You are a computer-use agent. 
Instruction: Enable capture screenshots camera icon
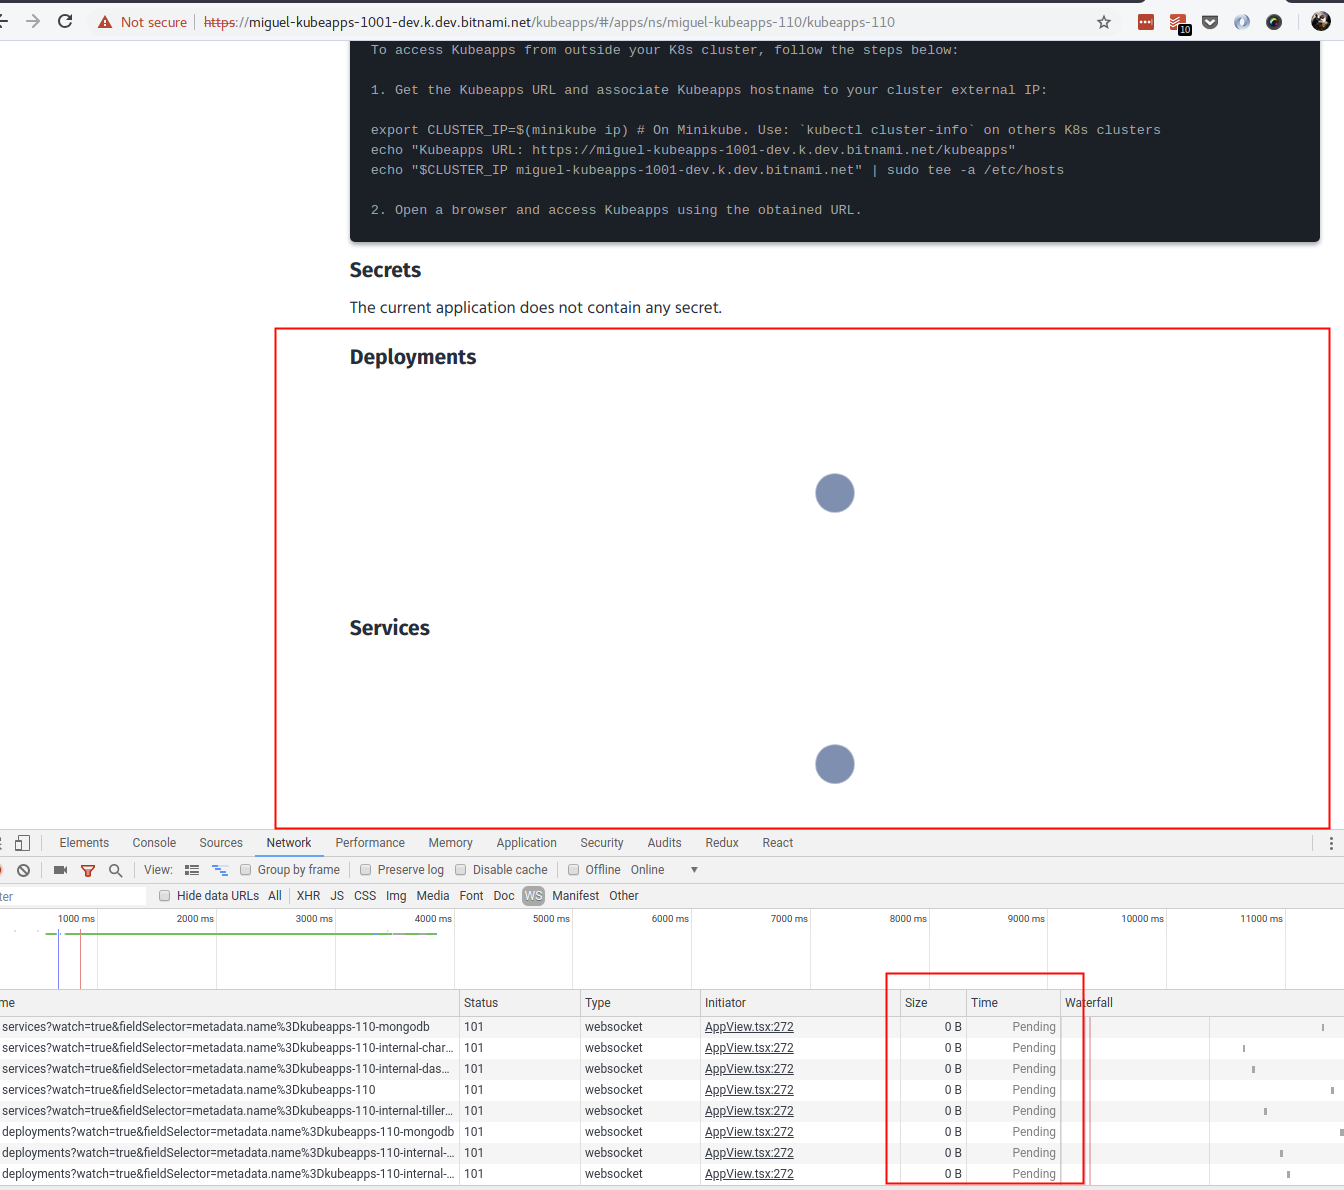[60, 869]
